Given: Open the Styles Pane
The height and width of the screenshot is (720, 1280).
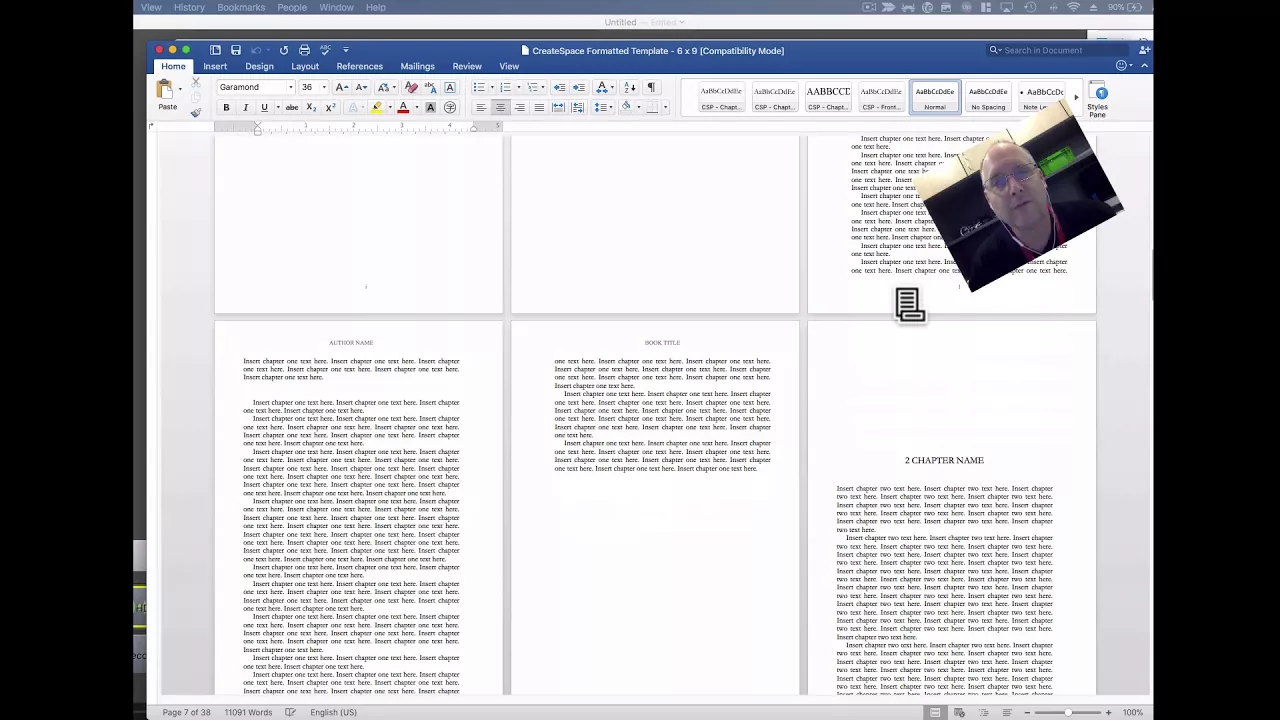Looking at the screenshot, I should coord(1097,100).
